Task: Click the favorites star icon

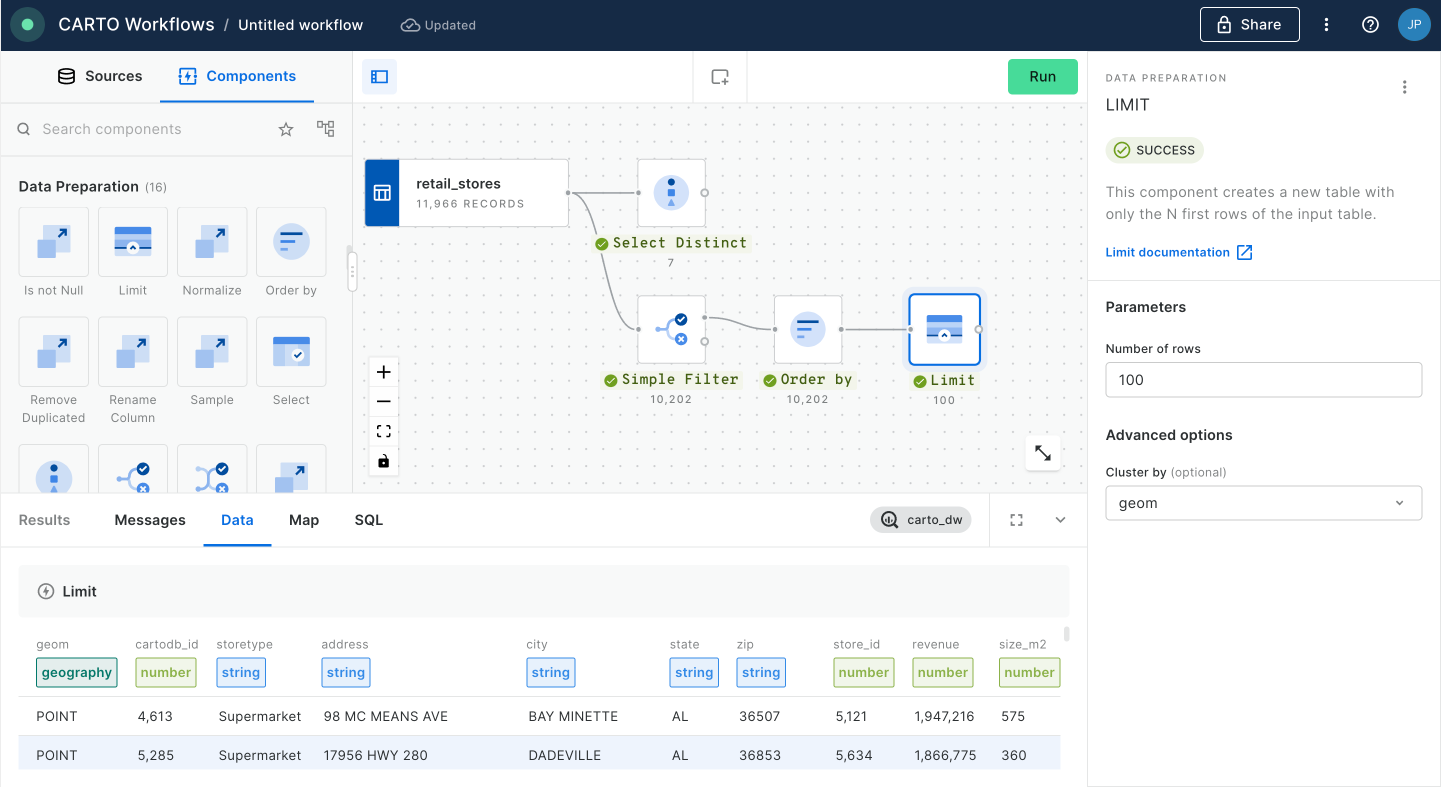Action: tap(286, 129)
